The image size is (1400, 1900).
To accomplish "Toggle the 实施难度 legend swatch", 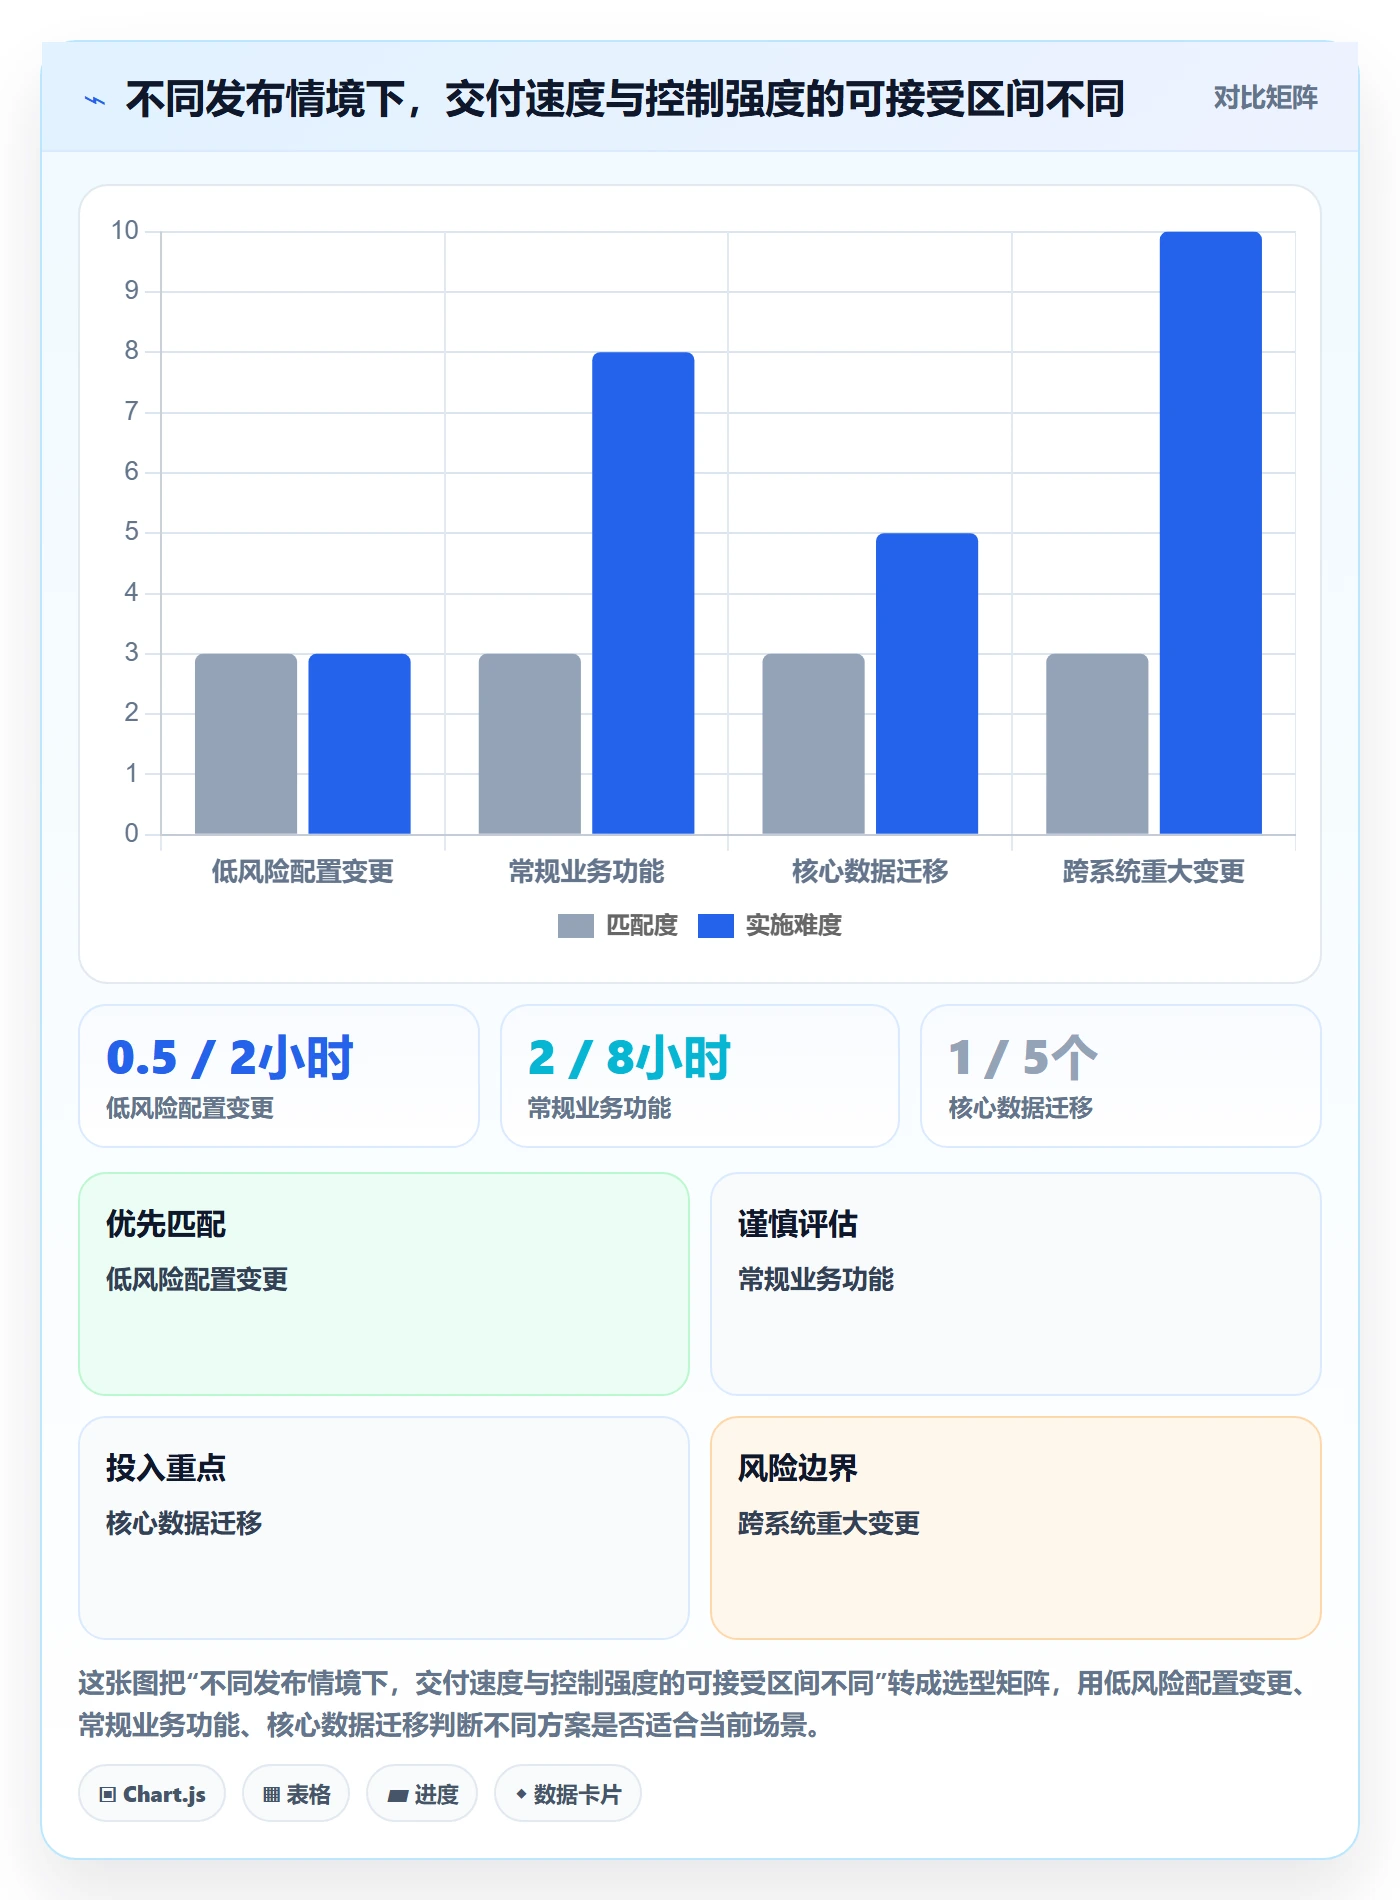I will (x=715, y=926).
